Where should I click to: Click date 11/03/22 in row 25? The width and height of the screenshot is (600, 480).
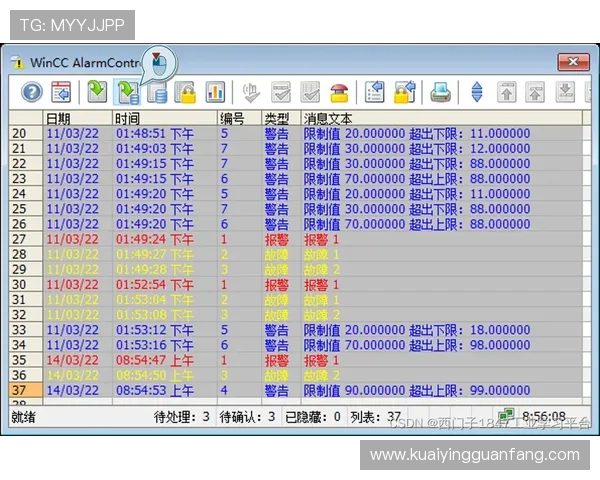coord(73,209)
